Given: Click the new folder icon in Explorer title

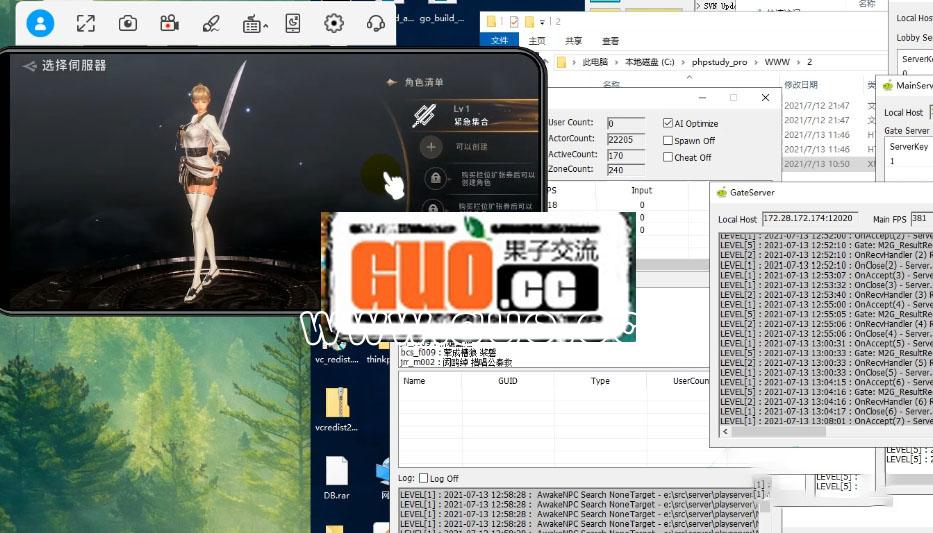Looking at the screenshot, I should pos(529,22).
